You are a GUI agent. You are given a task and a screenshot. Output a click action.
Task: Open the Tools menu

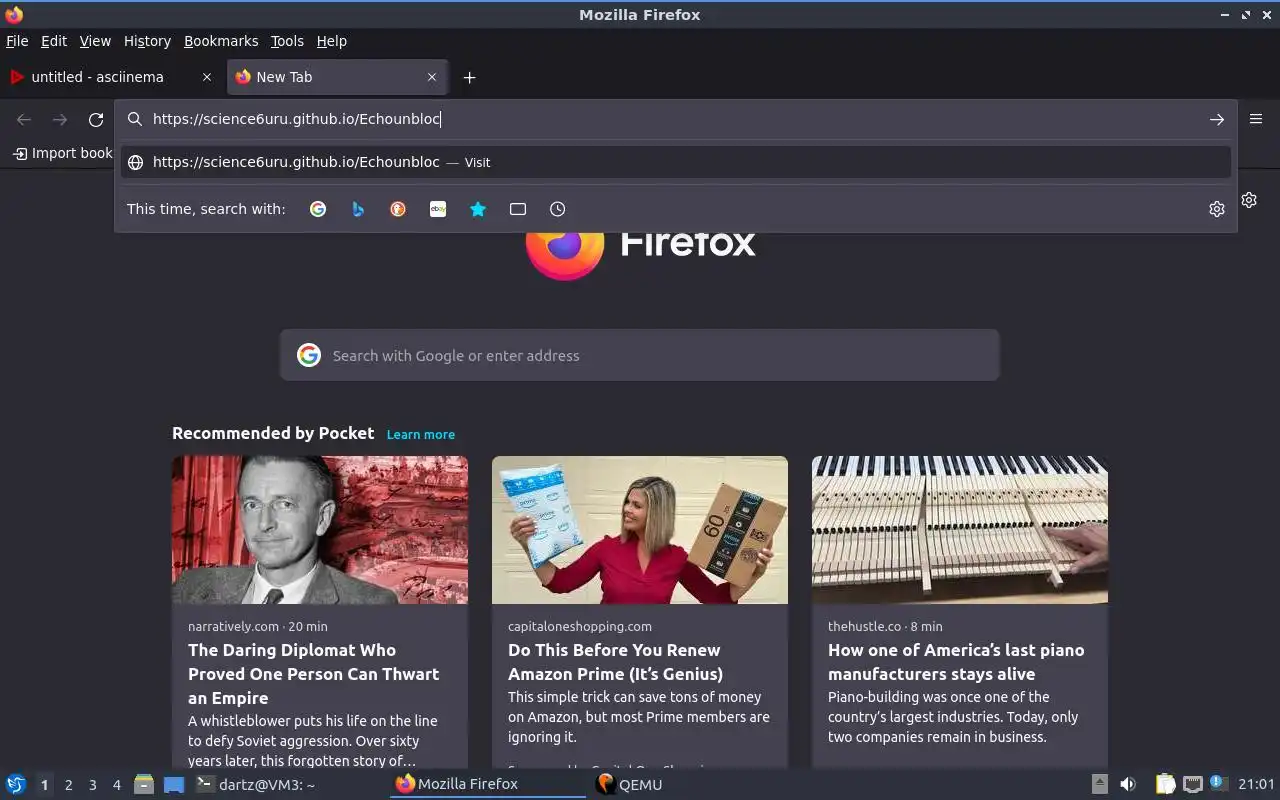coord(287,41)
